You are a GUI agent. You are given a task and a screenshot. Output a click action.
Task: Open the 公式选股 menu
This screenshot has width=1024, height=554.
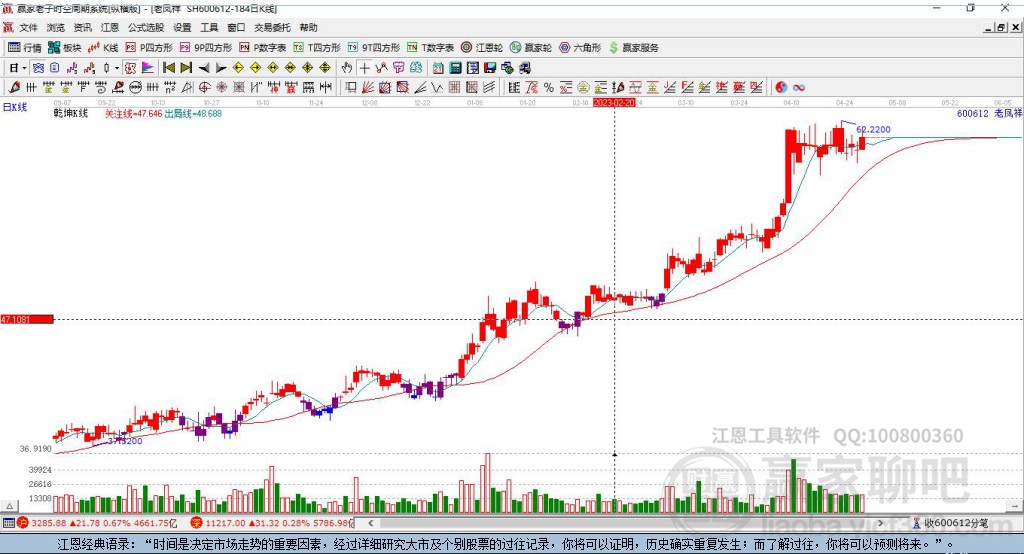click(146, 27)
